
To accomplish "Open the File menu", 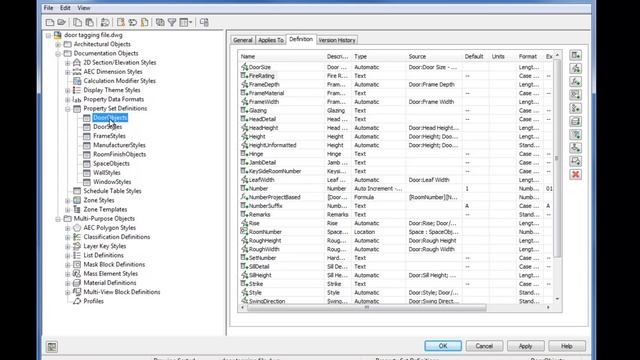I will click(48, 8).
